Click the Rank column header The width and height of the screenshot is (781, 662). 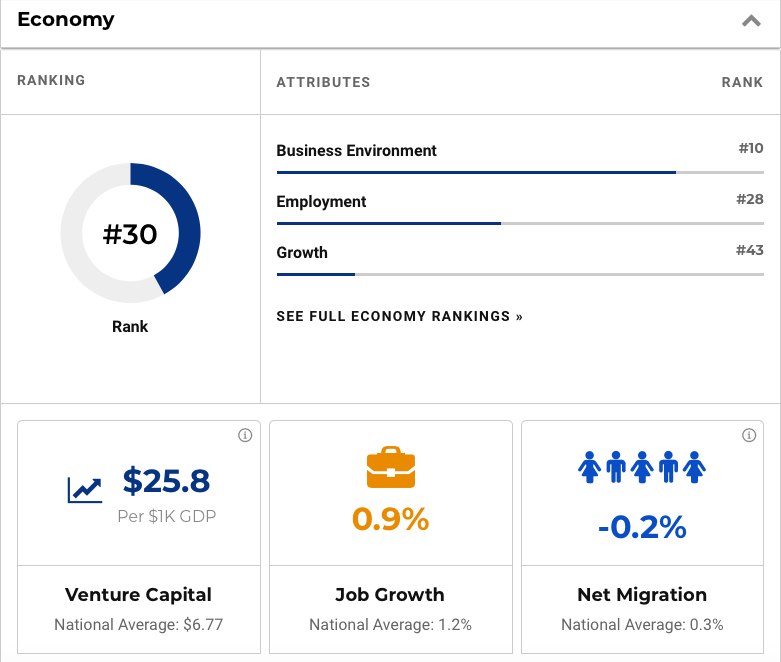coord(742,82)
